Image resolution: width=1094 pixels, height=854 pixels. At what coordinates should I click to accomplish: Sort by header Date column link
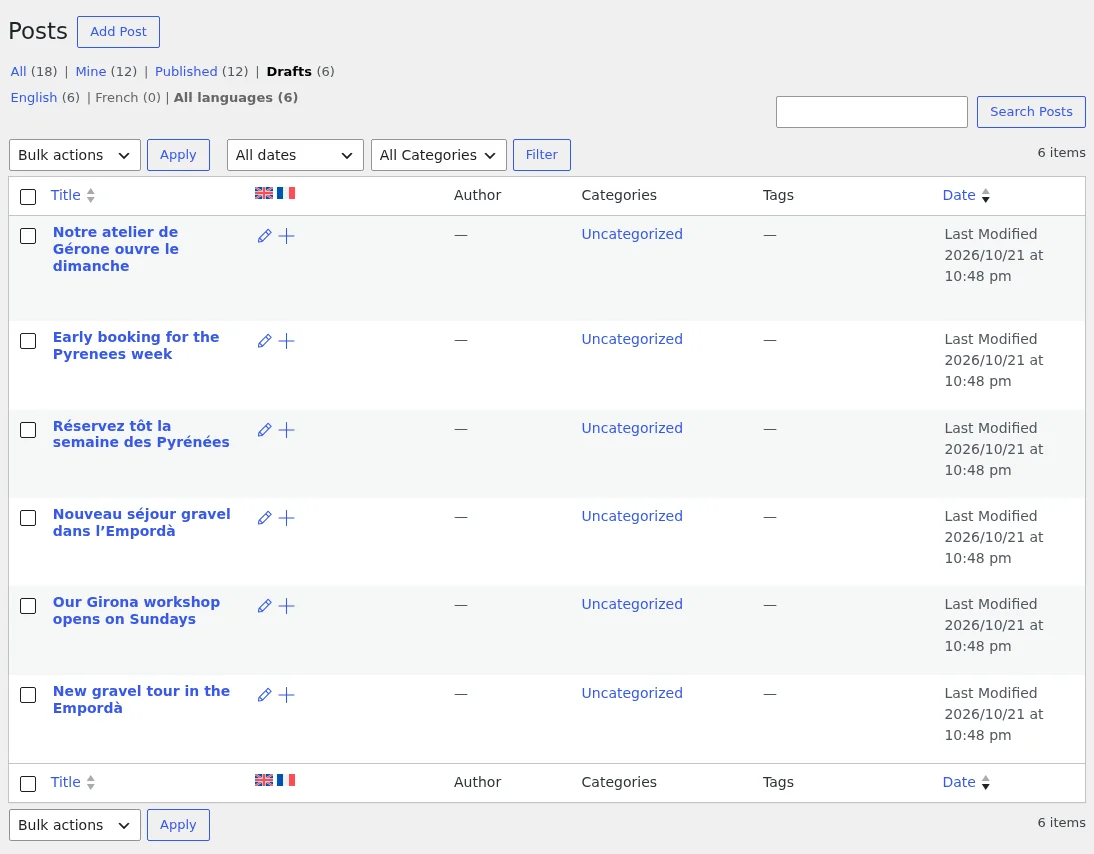click(959, 195)
